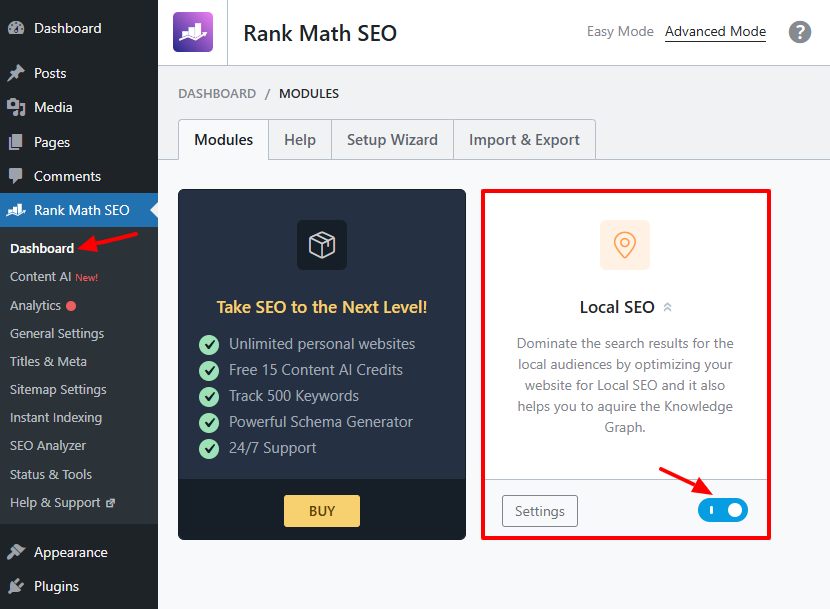Click the Appearance paintbrush icon
The image size is (830, 609).
pyautogui.click(x=16, y=552)
